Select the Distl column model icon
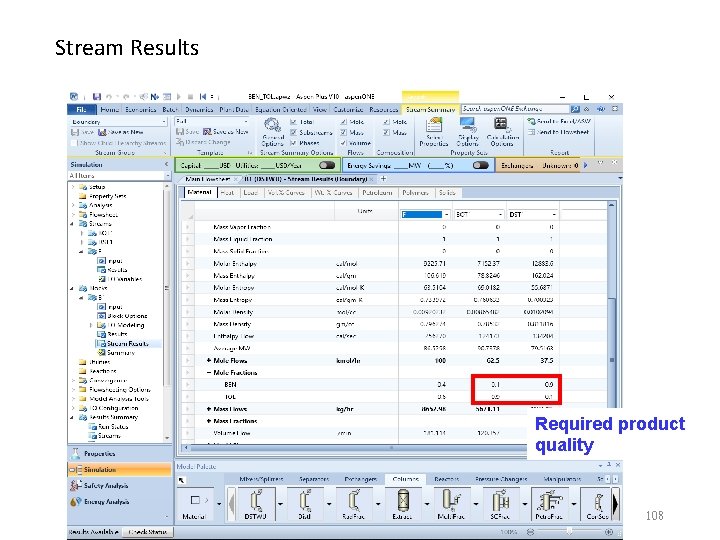The image size is (720, 540). point(304,501)
